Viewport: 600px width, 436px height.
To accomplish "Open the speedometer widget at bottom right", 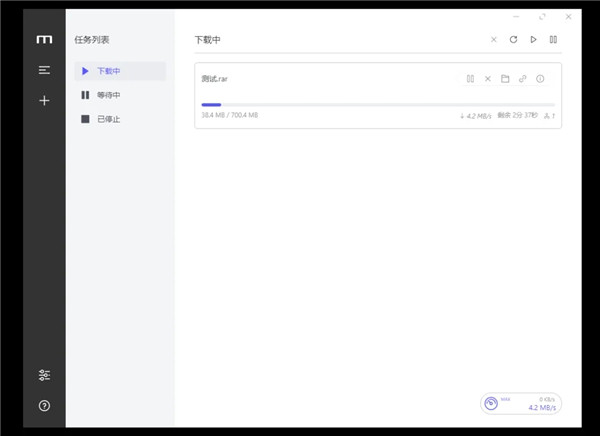I will pyautogui.click(x=521, y=403).
